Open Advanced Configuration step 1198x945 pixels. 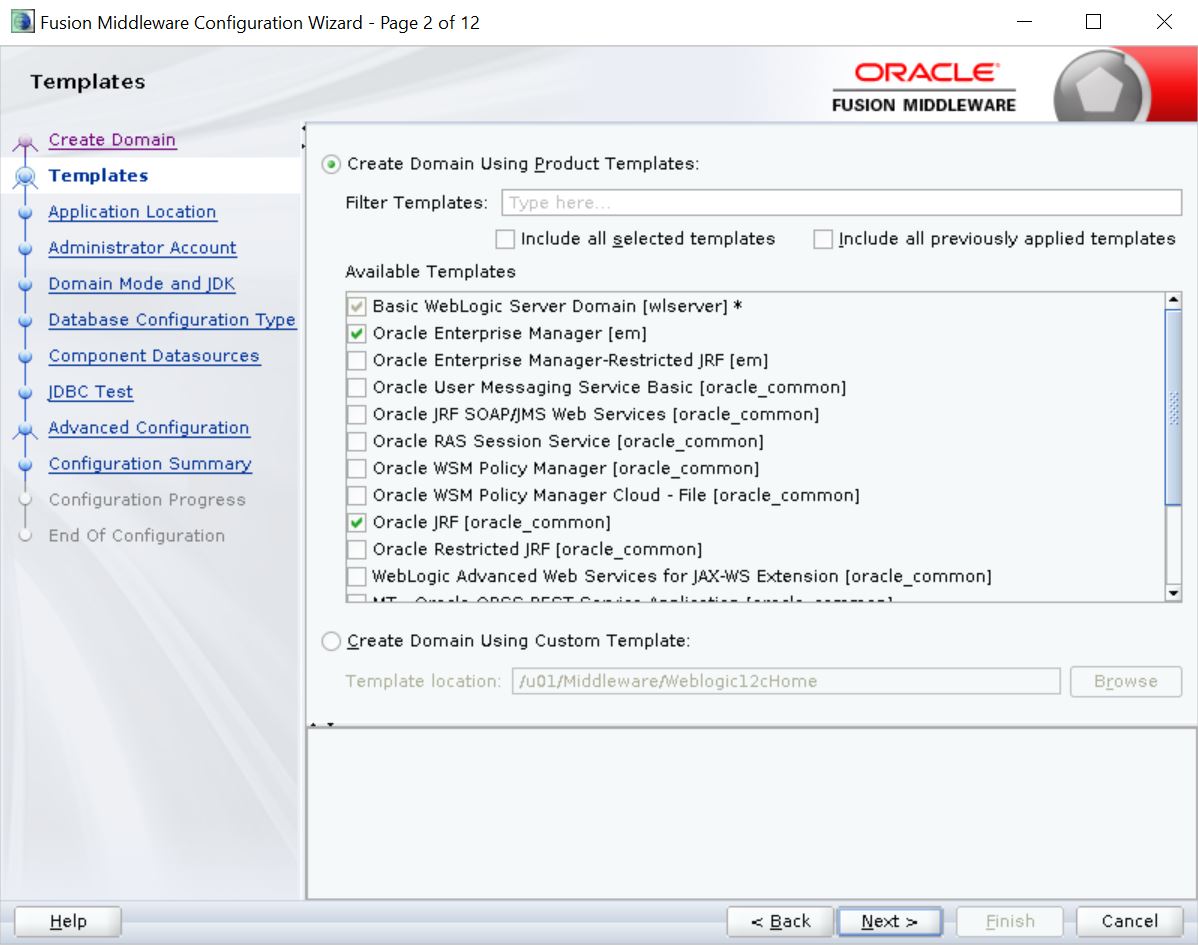pos(148,427)
